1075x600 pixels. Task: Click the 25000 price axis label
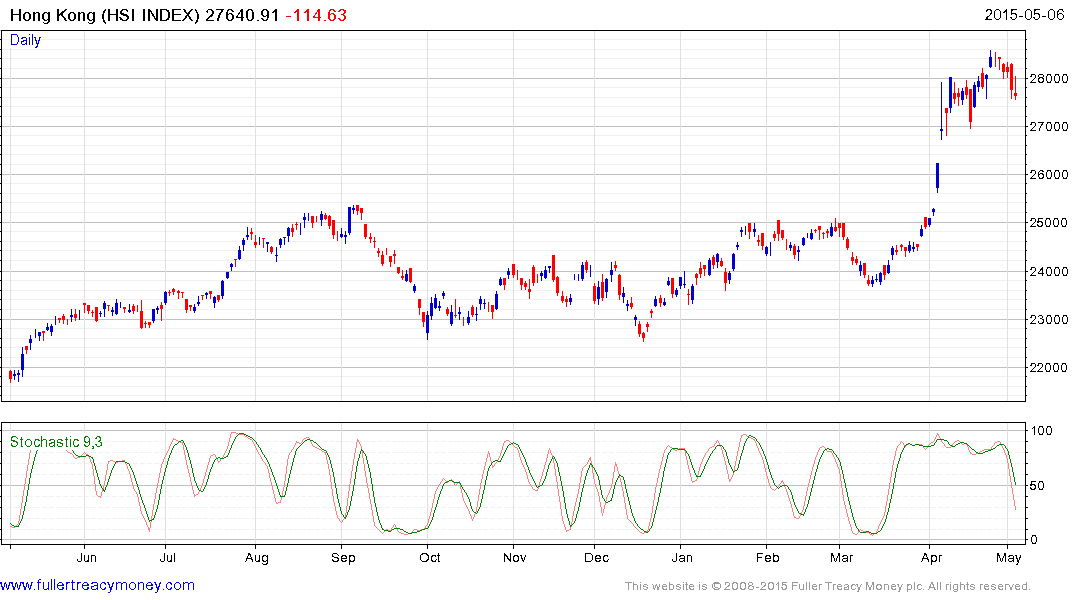(1049, 223)
